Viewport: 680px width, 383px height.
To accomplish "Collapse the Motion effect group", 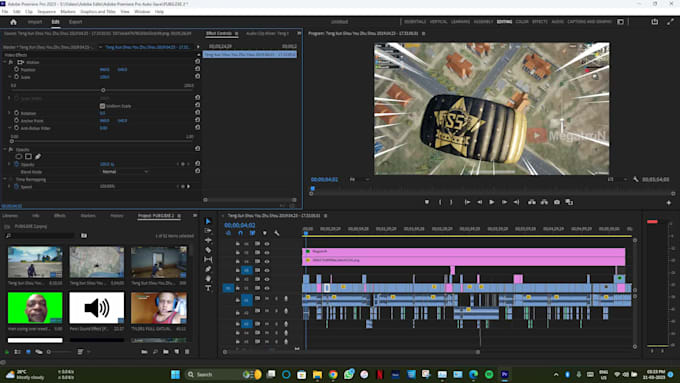I will tap(5, 62).
